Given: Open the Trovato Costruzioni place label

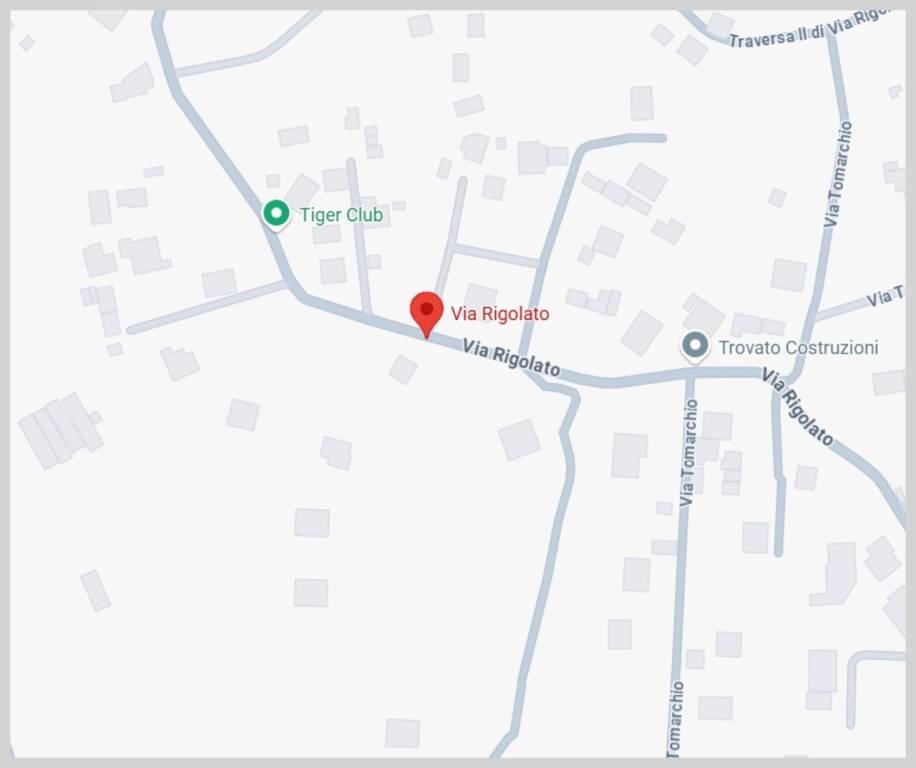Looking at the screenshot, I should [798, 347].
